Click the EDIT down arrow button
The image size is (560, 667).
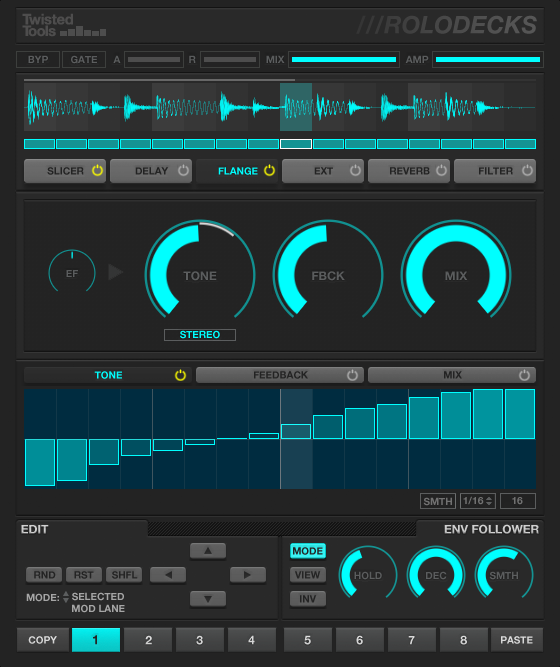click(x=208, y=599)
